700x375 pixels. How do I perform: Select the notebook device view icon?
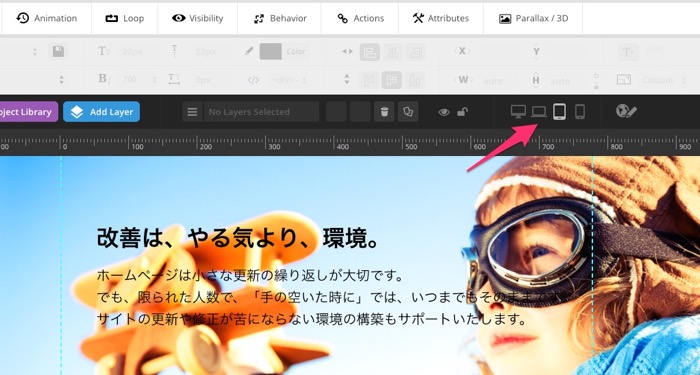tap(539, 112)
